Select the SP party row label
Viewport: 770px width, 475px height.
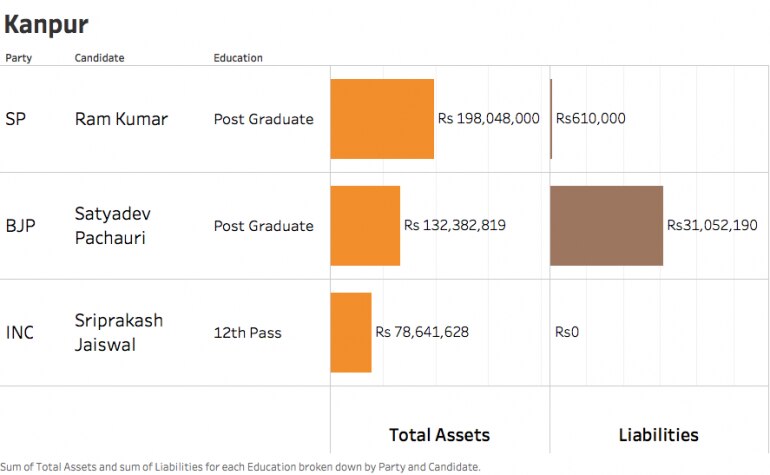coord(16,119)
